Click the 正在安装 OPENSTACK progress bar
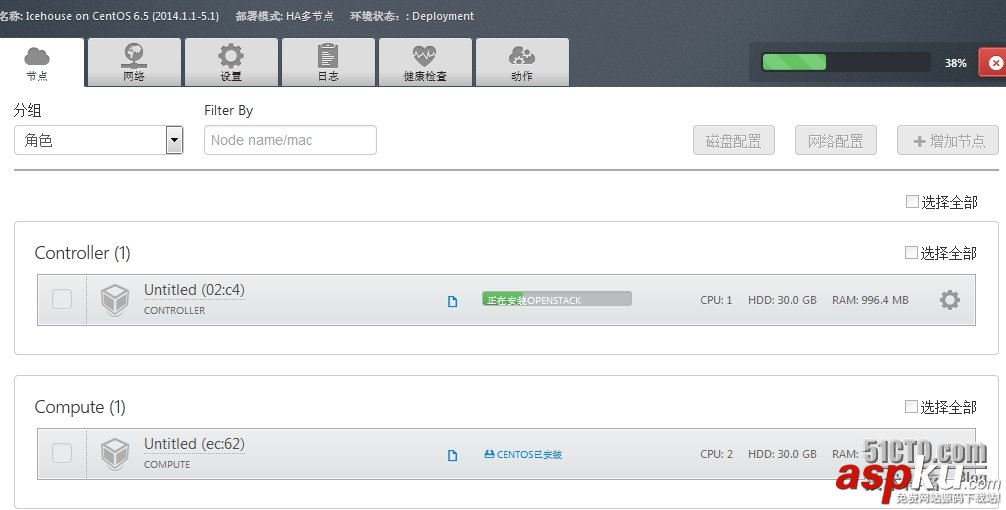The width and height of the screenshot is (1006, 510). 557,299
